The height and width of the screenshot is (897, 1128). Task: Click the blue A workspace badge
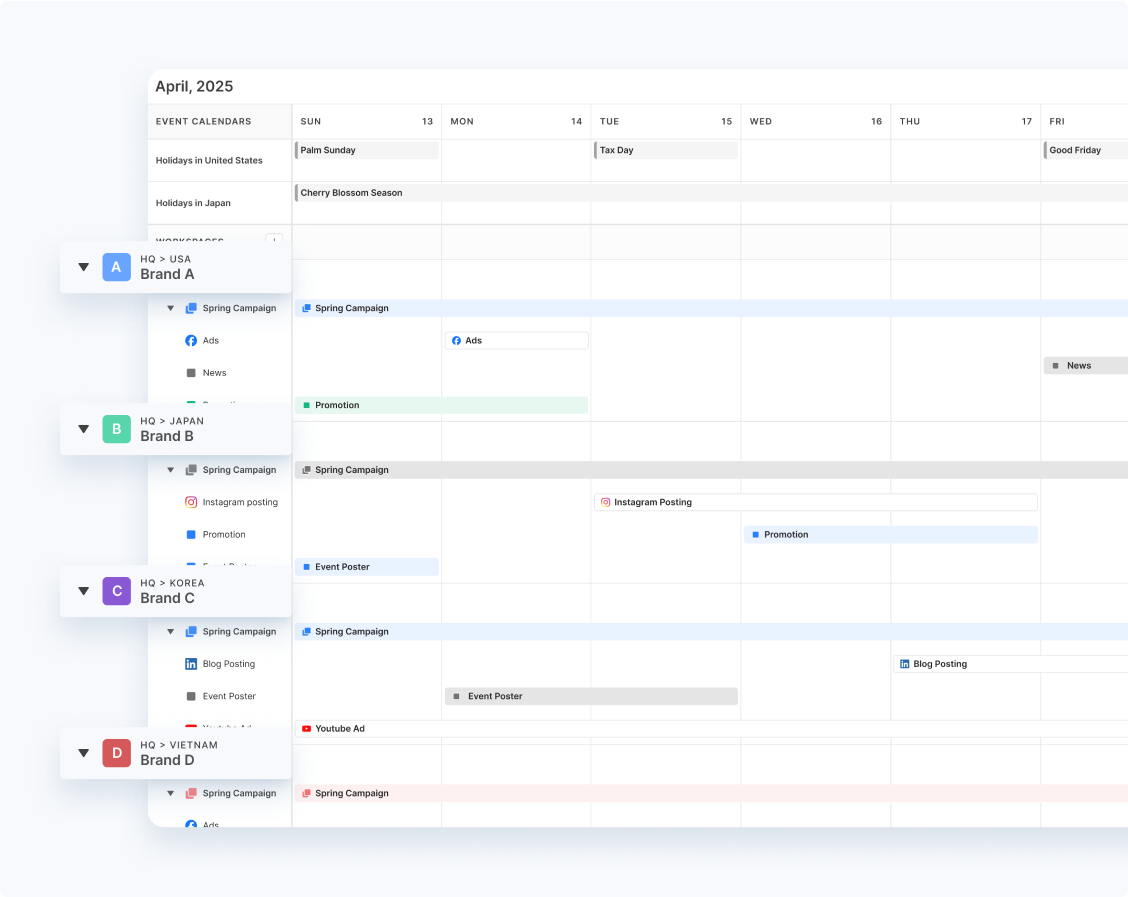[x=116, y=267]
